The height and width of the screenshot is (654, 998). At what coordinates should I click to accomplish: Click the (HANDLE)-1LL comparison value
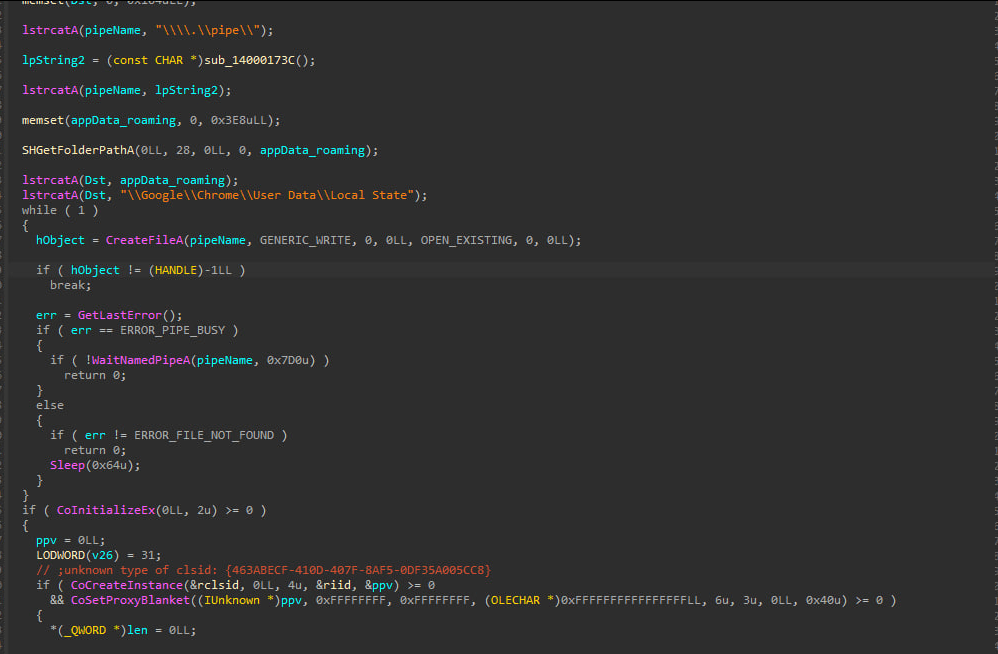[x=190, y=270]
